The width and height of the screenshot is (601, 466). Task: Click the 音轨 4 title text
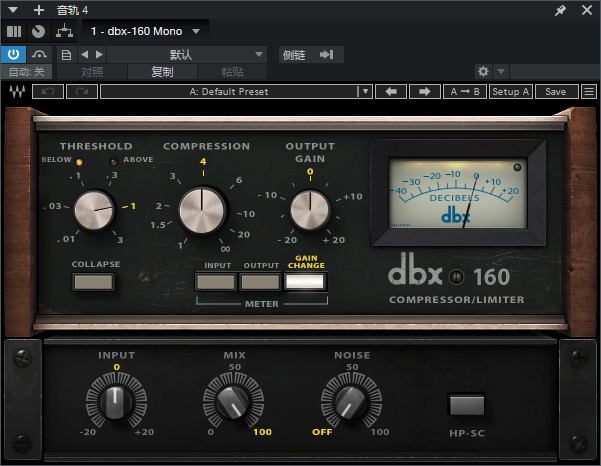[72, 10]
